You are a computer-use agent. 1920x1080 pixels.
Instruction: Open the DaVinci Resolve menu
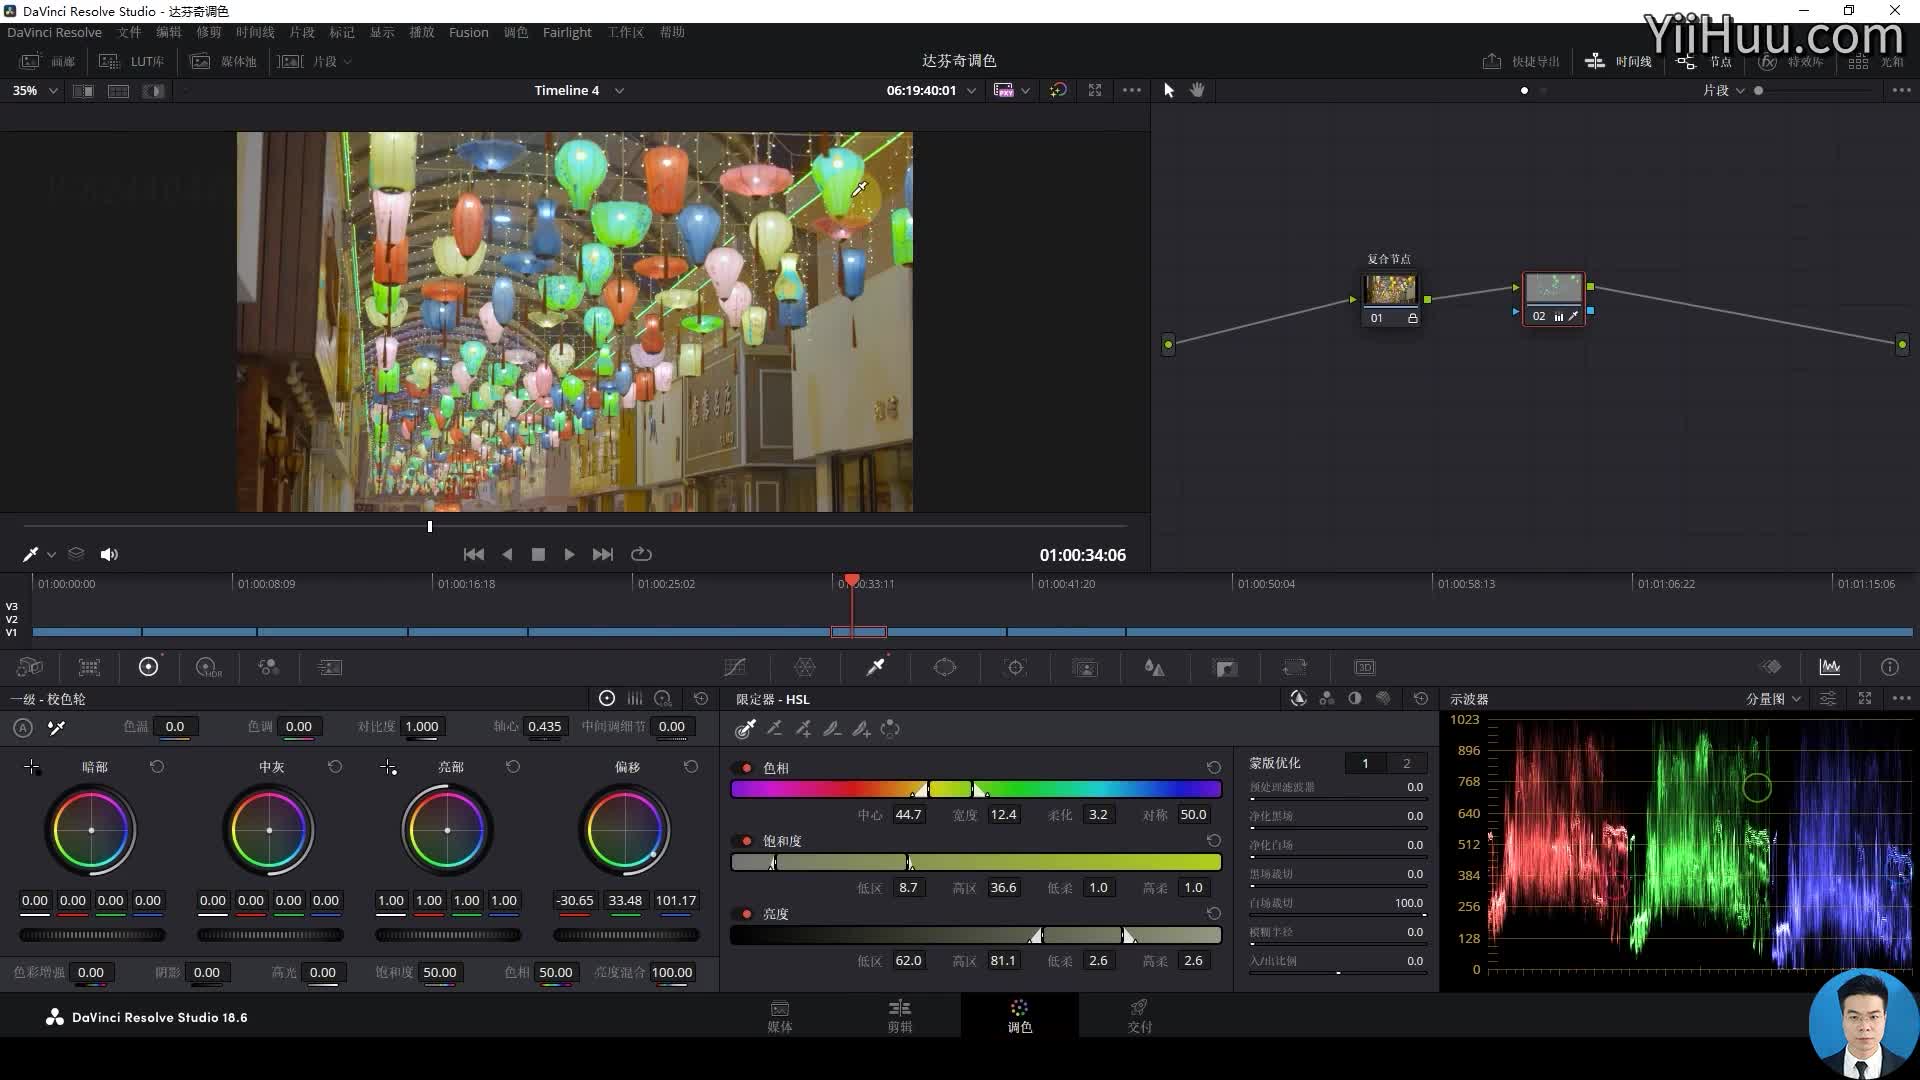tap(54, 32)
